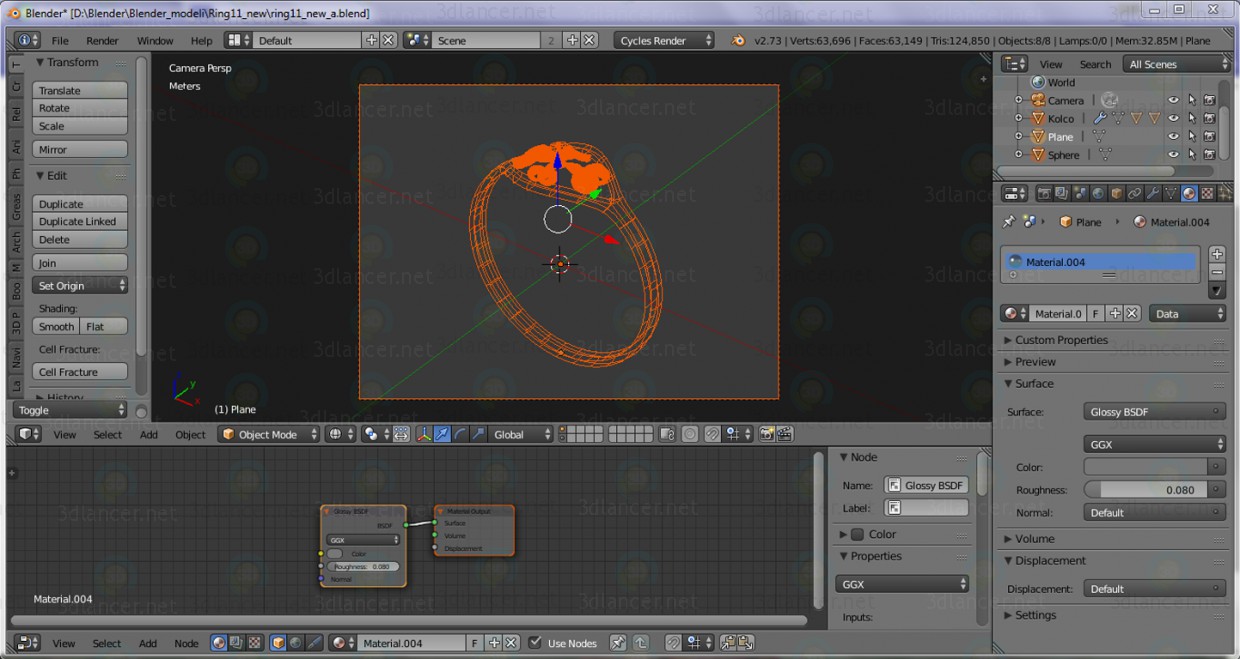Expand the Kolco tree item in outliner
1240x659 pixels.
point(1019,118)
